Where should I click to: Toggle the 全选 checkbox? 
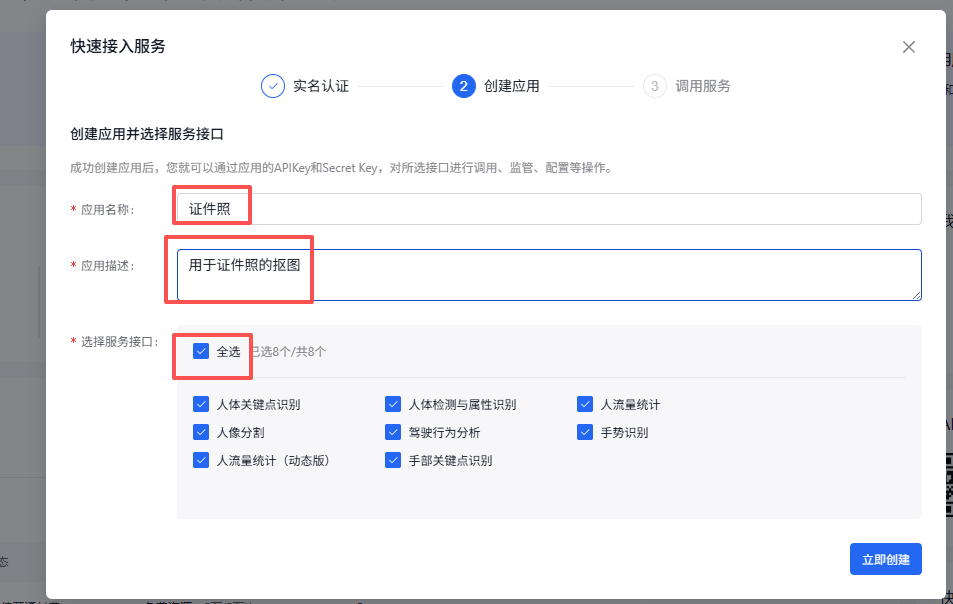[201, 351]
